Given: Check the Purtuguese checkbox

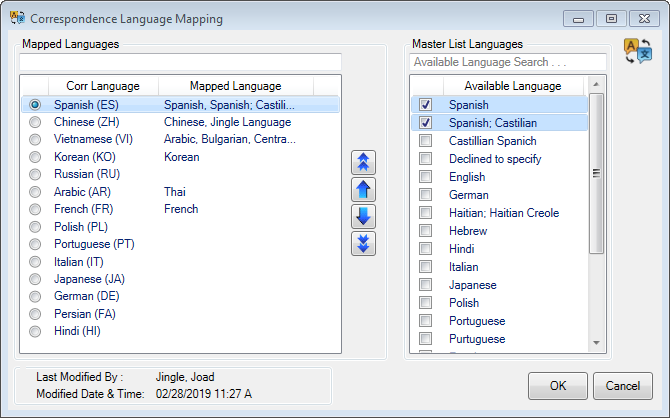Looking at the screenshot, I should [426, 339].
